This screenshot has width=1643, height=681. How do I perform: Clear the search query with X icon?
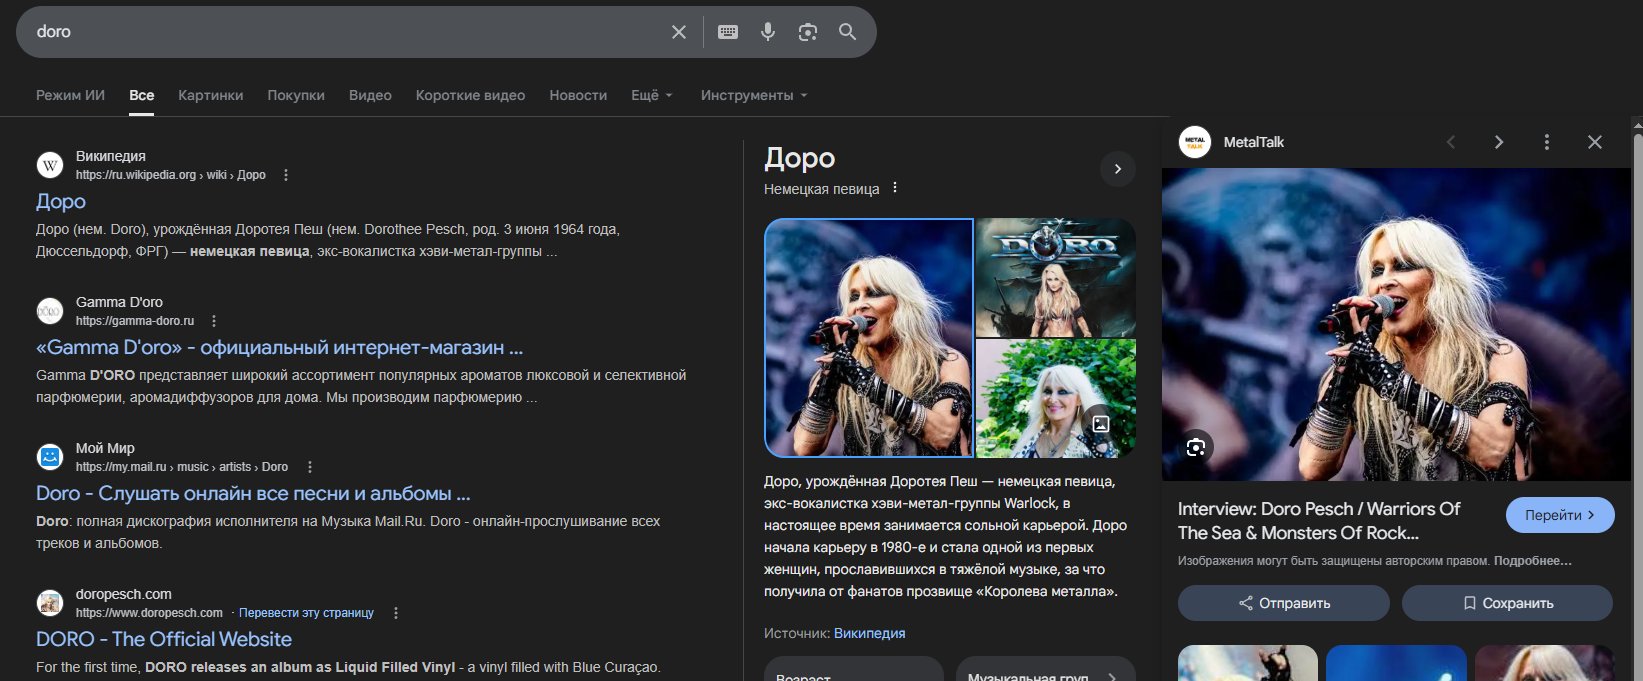click(x=679, y=32)
